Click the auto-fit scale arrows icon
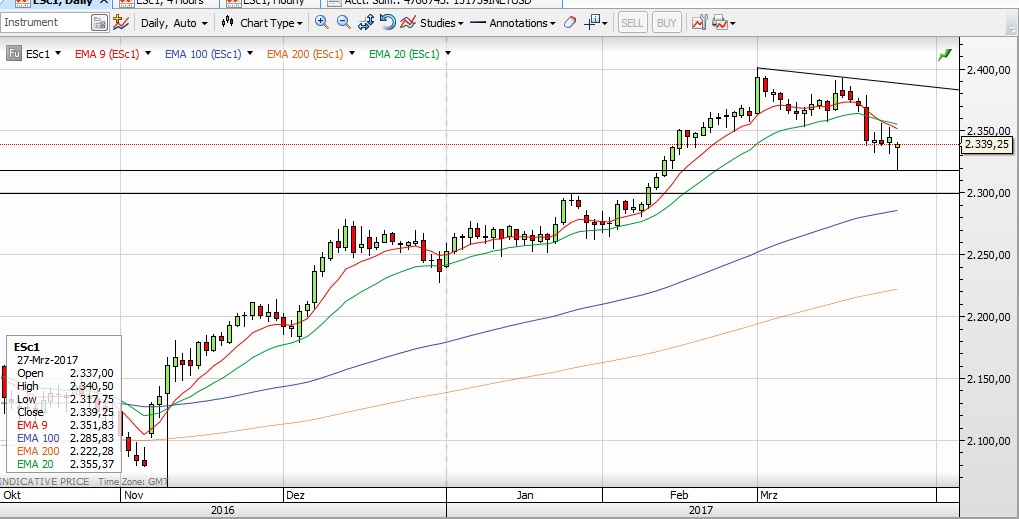Screen dimensions: 1019x519 [x=366, y=23]
